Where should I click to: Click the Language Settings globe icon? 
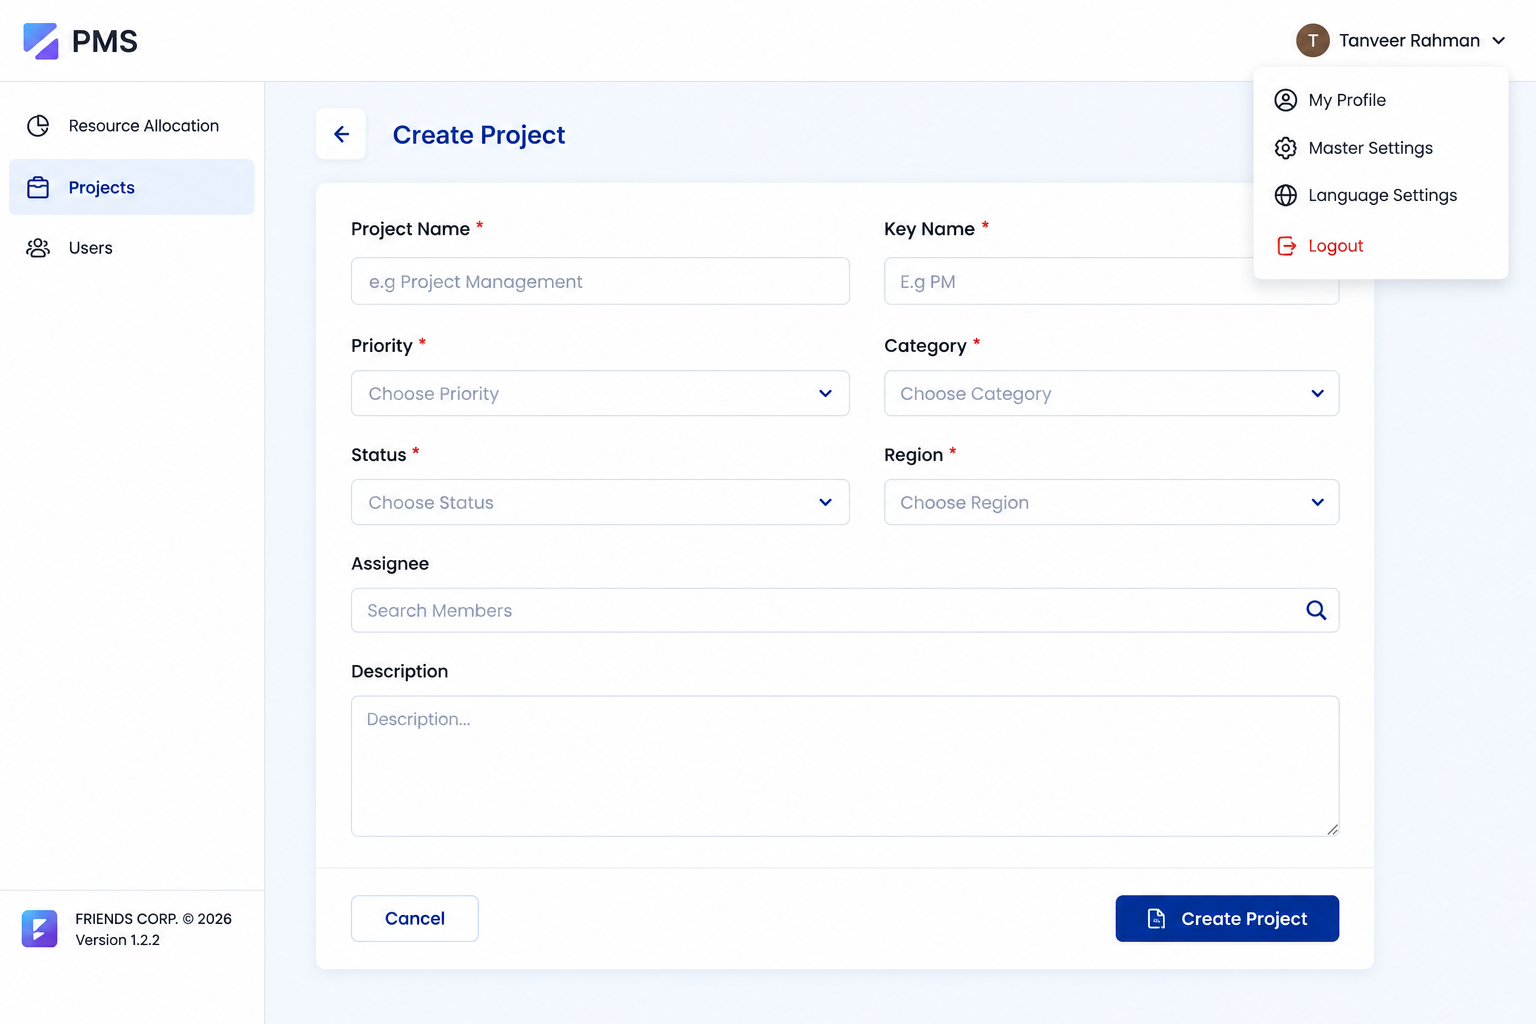coord(1286,195)
